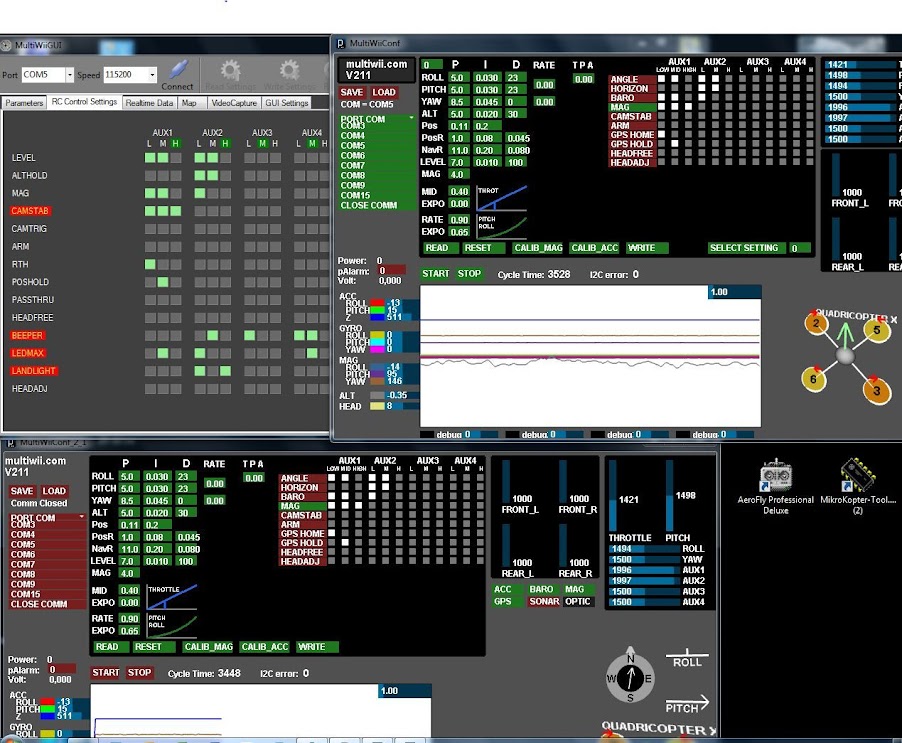Click the PITCH ROLL expo curve in MultiWiiConf window
Image resolution: width=902 pixels, height=743 pixels.
pyautogui.click(x=502, y=226)
